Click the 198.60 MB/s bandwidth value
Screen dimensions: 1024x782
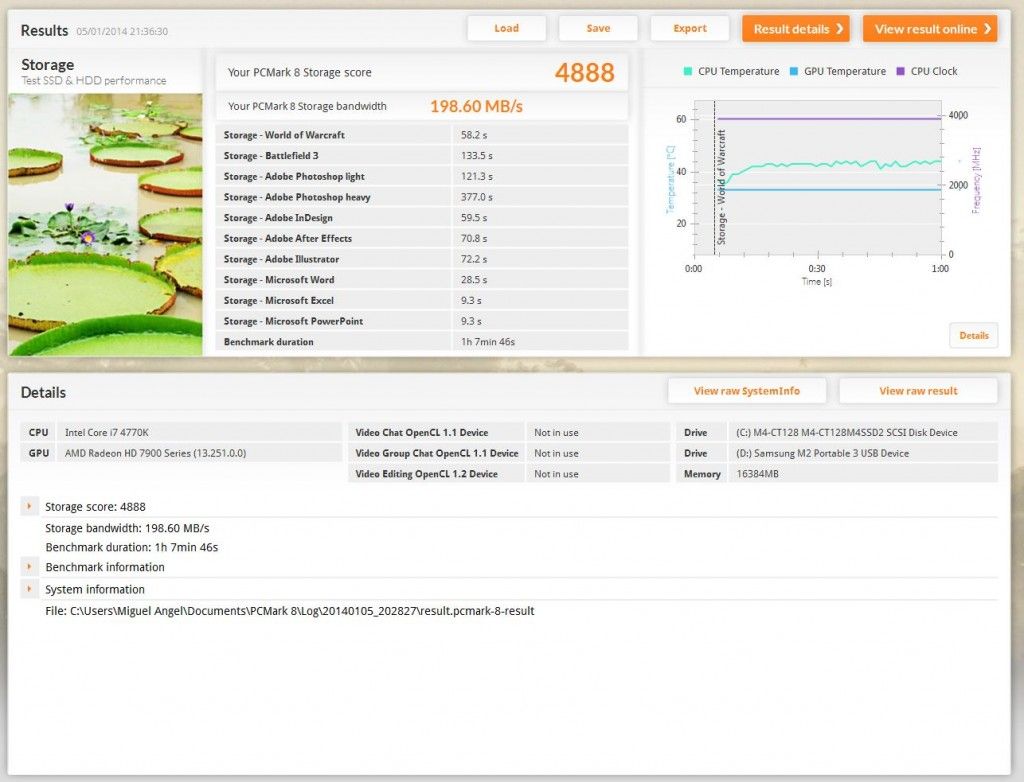click(x=476, y=106)
